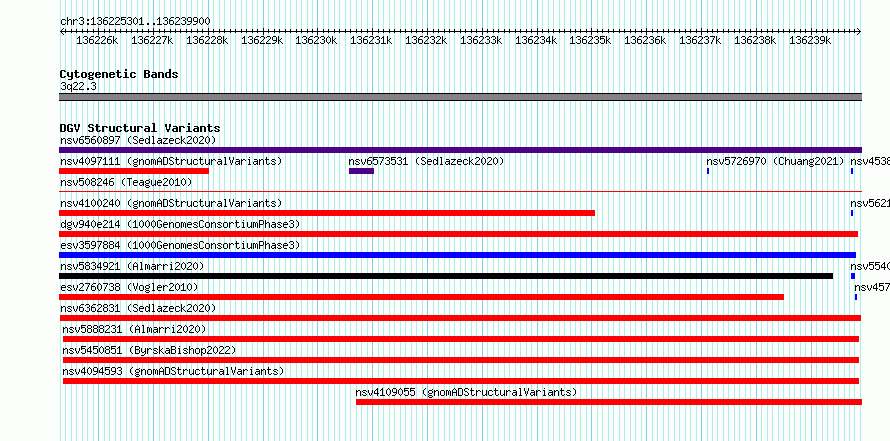This screenshot has width=890, height=441.
Task: Click the DGV Structural Variants track title
Action: (x=140, y=128)
